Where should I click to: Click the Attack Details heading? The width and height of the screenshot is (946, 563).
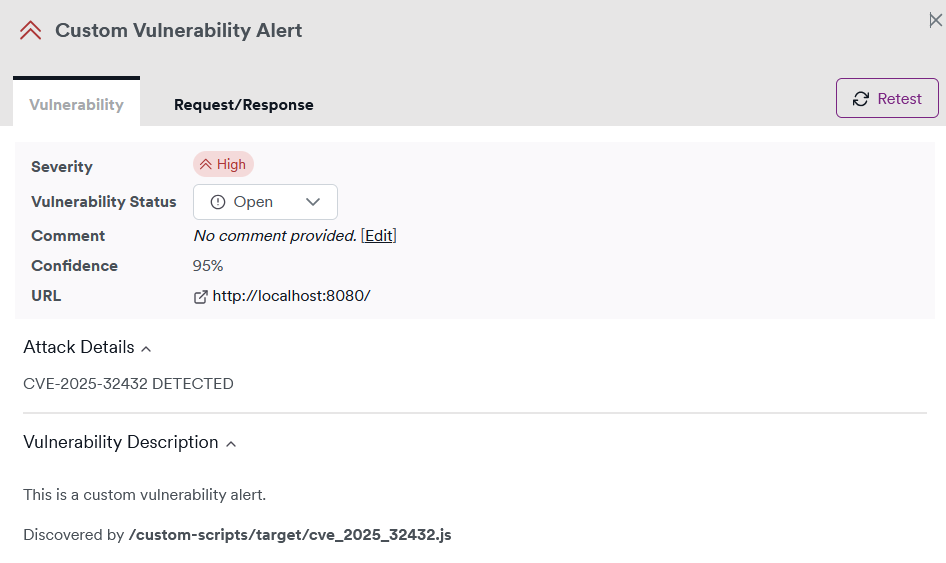(x=79, y=347)
